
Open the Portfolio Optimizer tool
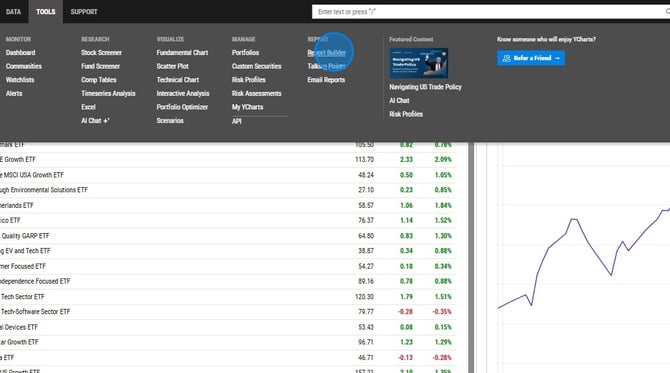coord(182,107)
